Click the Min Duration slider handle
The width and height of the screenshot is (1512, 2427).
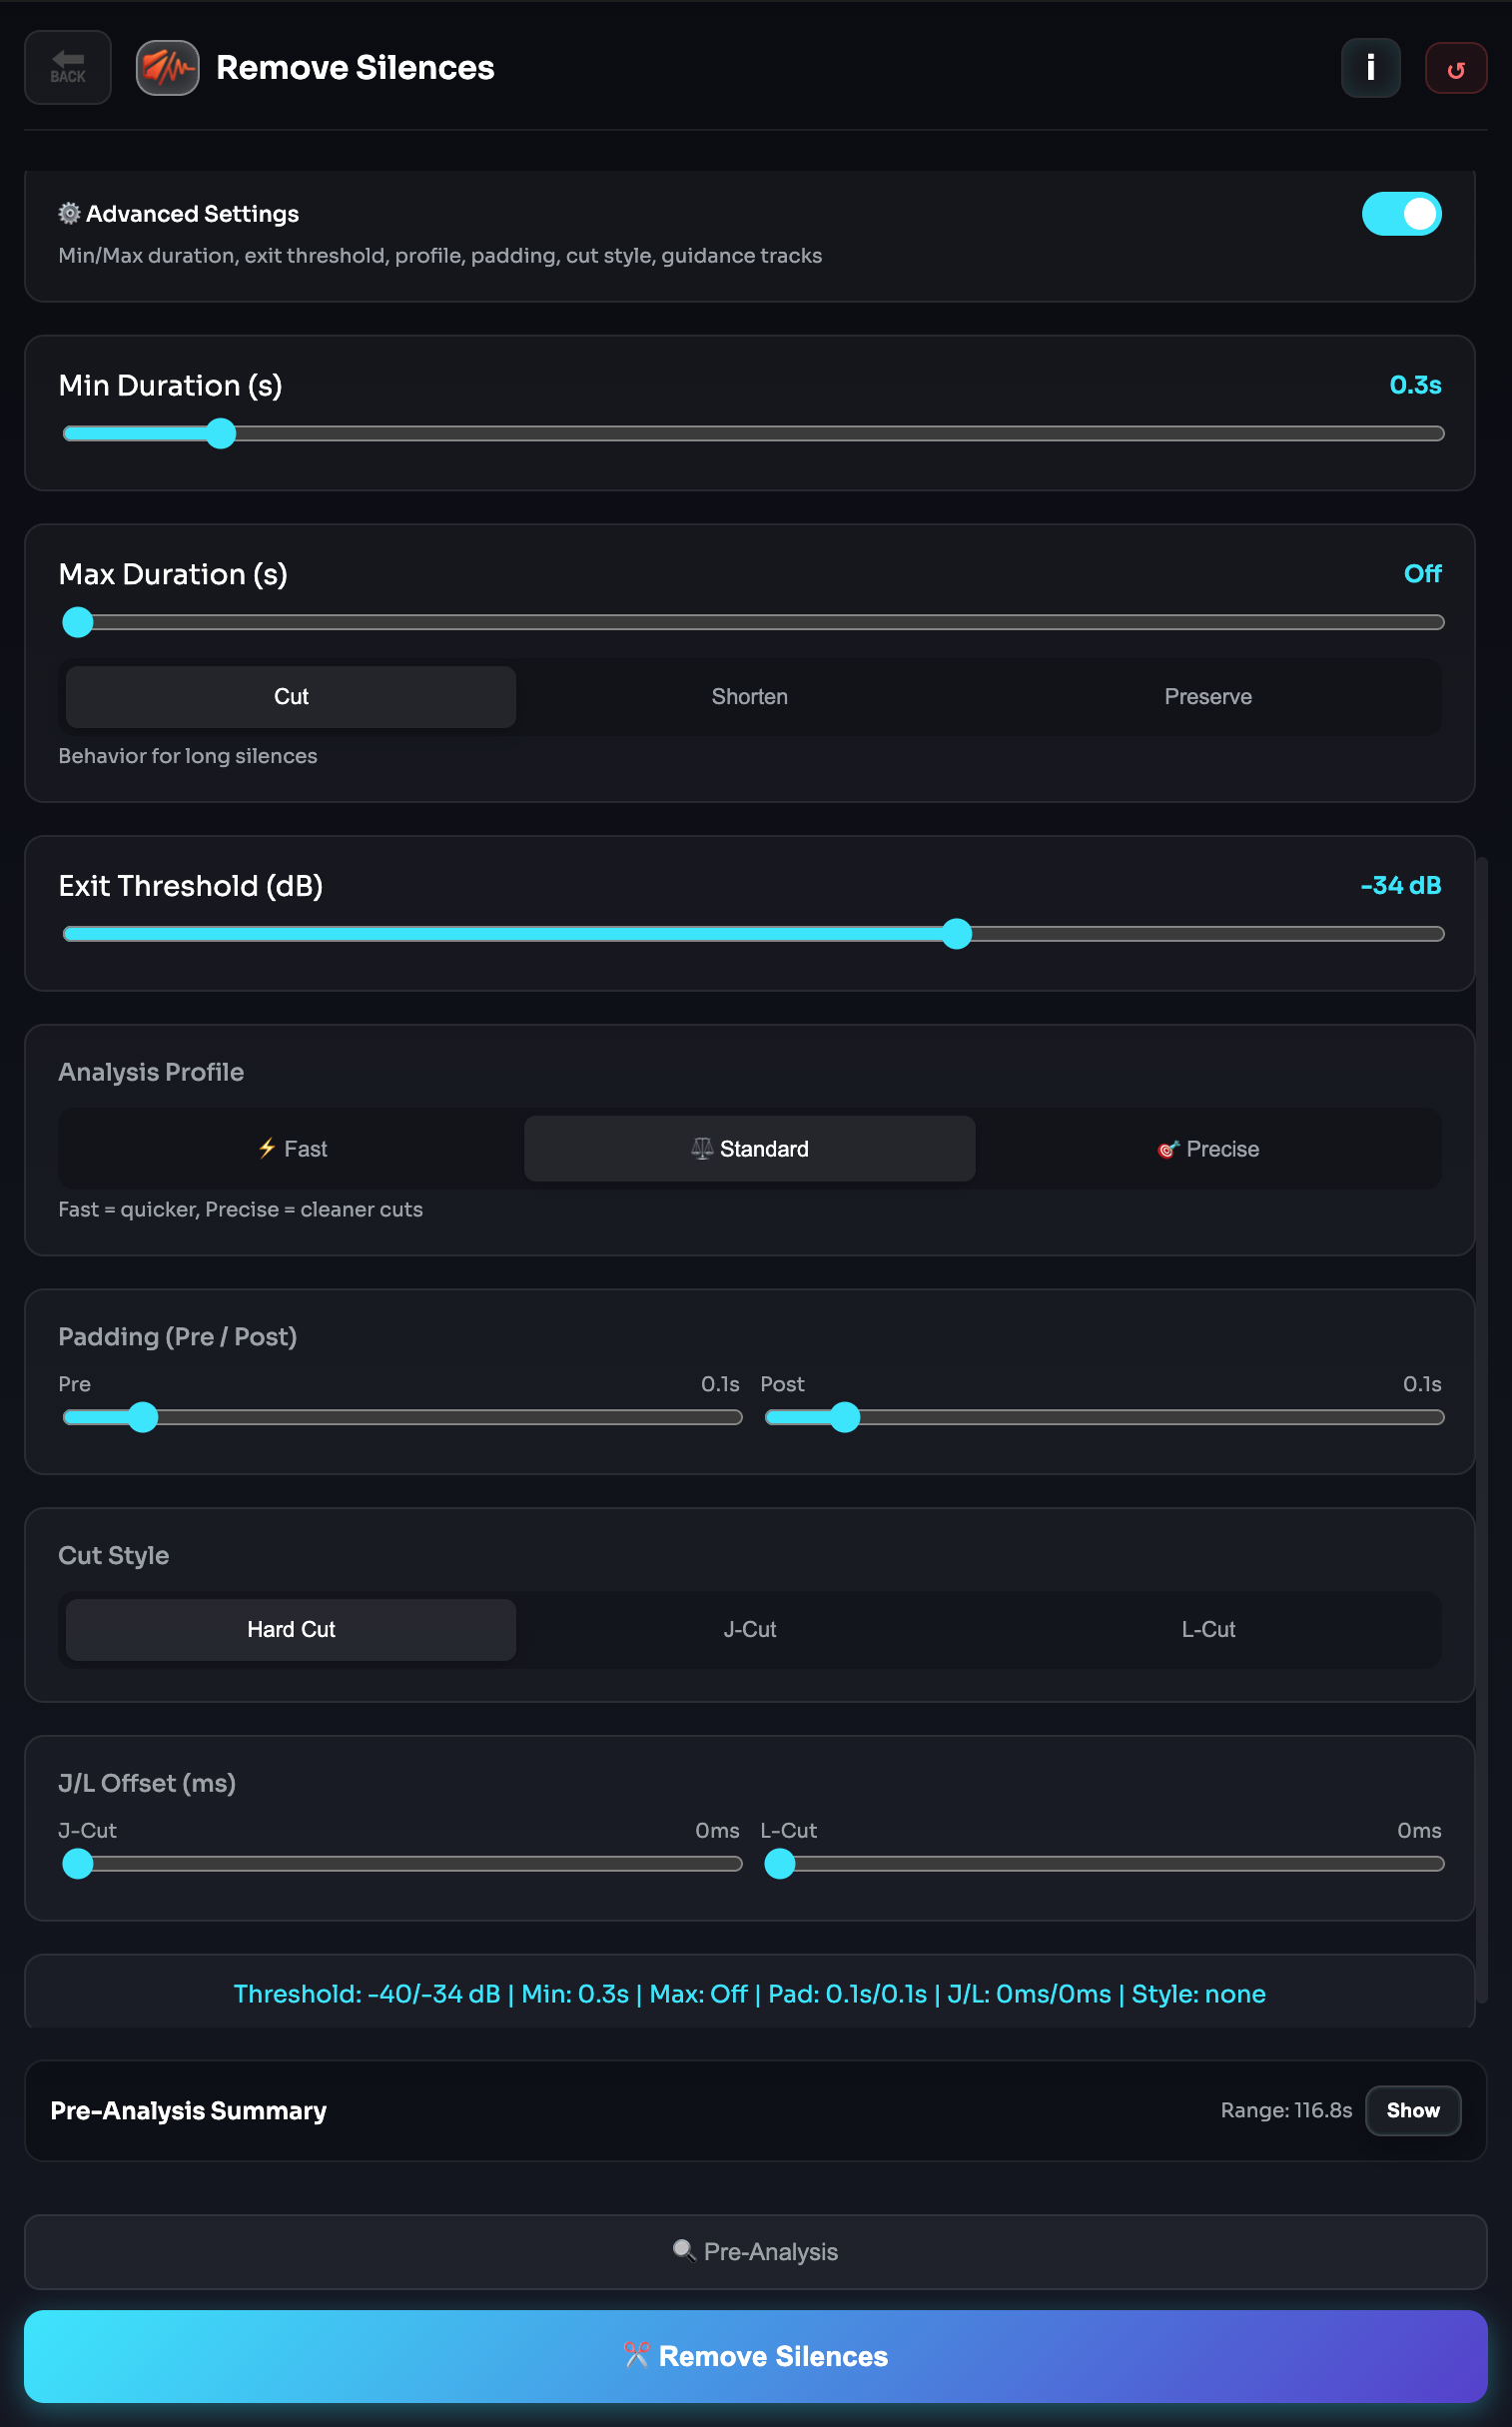[221, 434]
